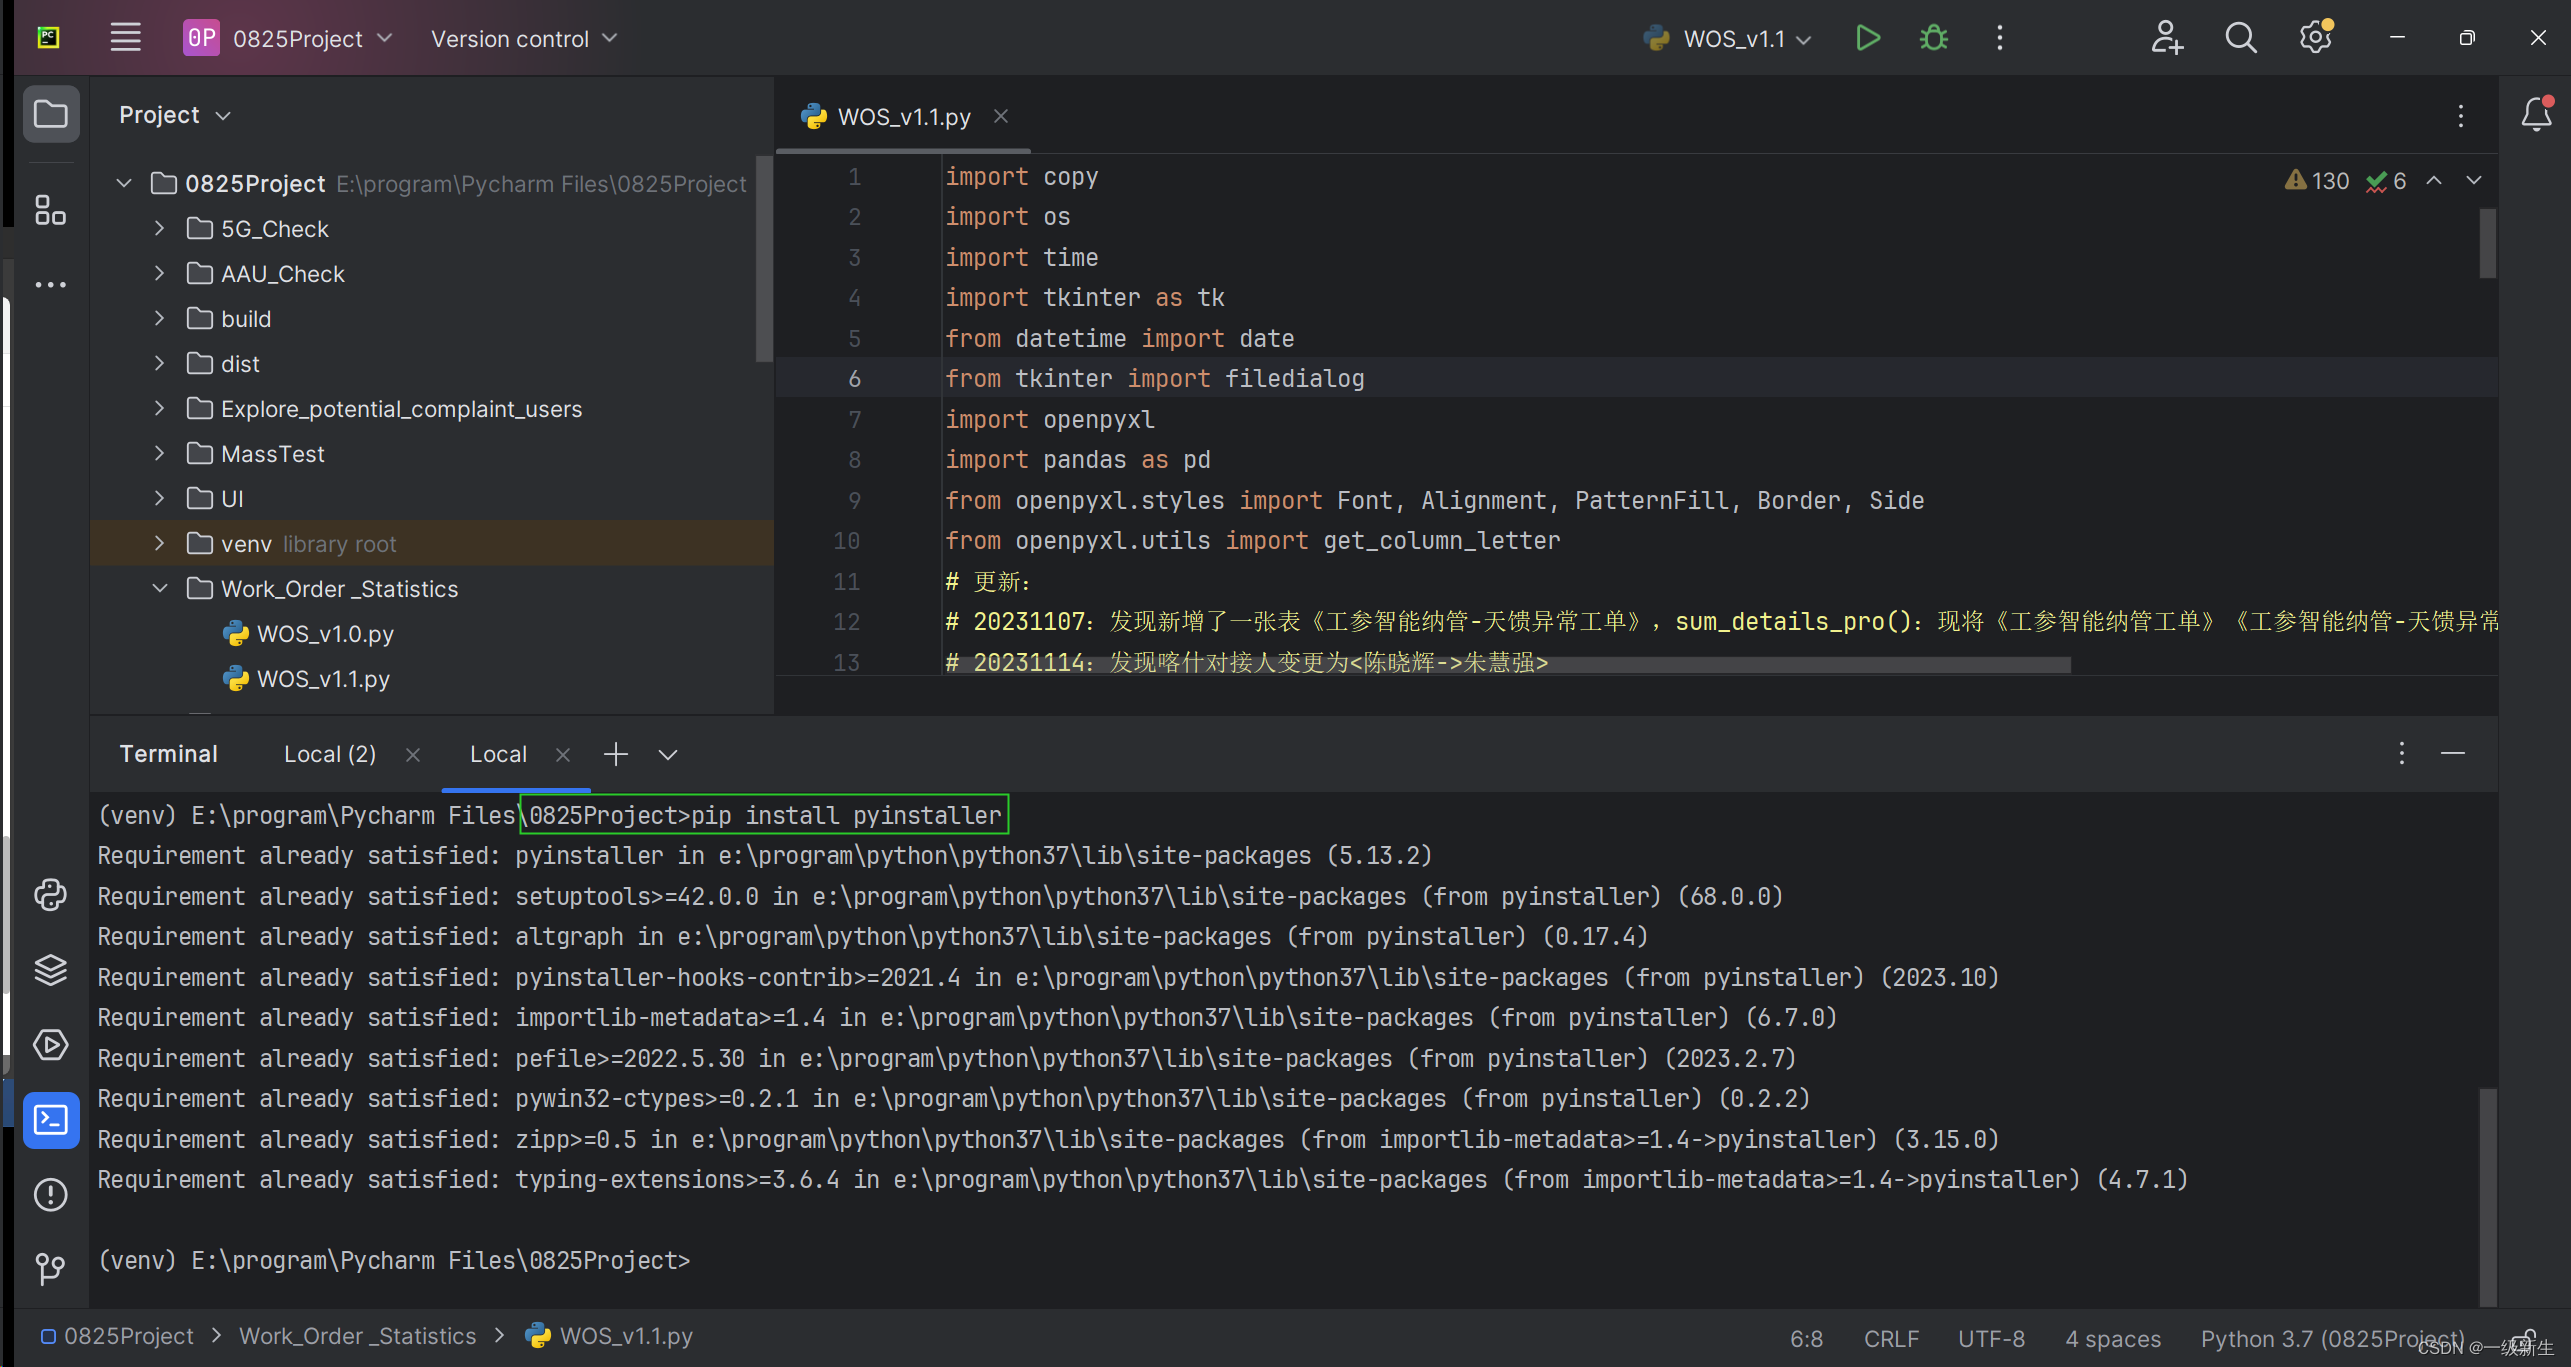Open the Structure tool window
Image resolution: width=2571 pixels, height=1367 pixels.
click(51, 210)
